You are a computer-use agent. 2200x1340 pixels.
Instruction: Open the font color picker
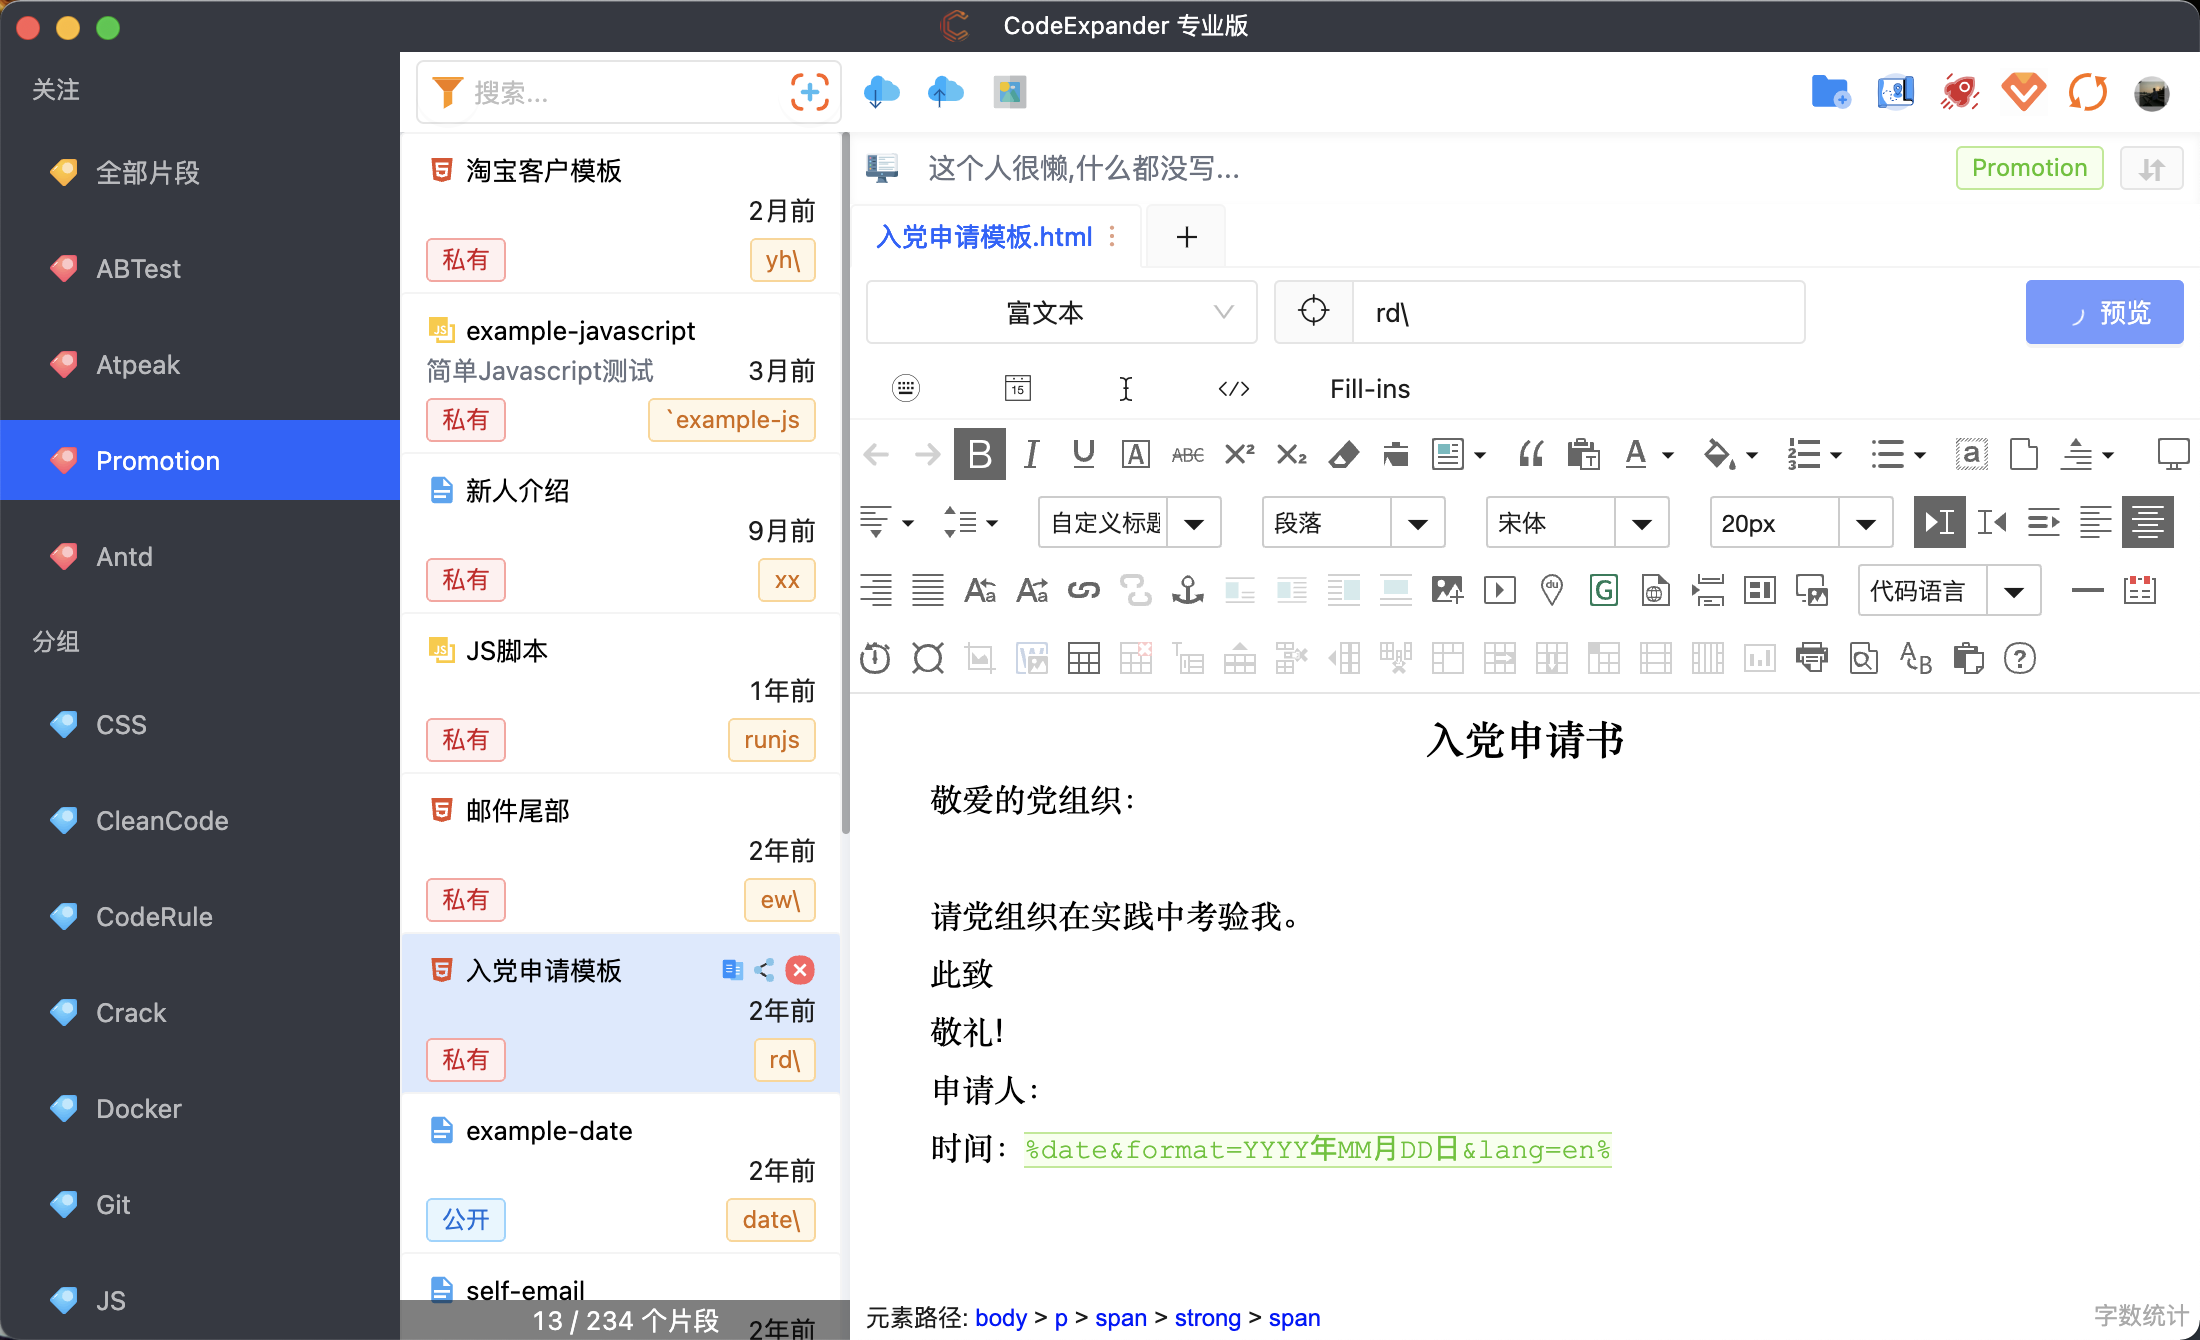[1636, 455]
